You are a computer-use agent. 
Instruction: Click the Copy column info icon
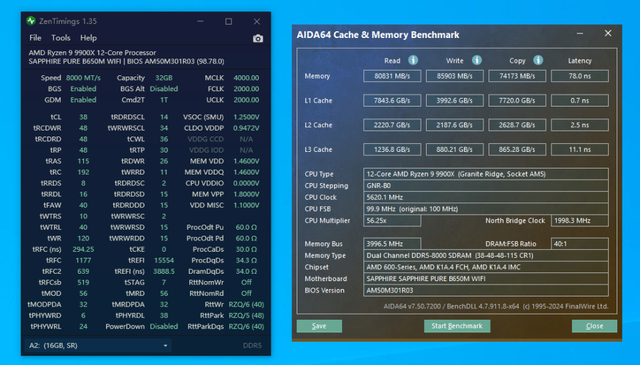(x=538, y=60)
